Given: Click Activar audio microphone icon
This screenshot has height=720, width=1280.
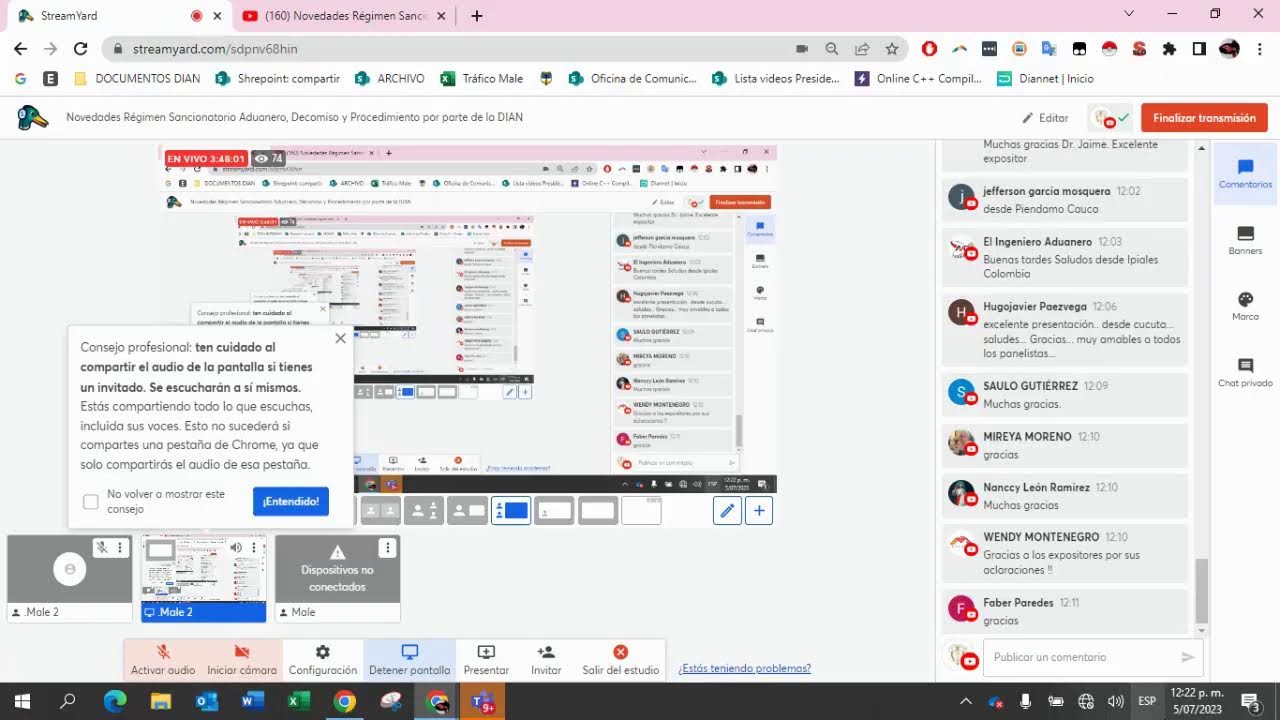Looking at the screenshot, I should tap(163, 652).
